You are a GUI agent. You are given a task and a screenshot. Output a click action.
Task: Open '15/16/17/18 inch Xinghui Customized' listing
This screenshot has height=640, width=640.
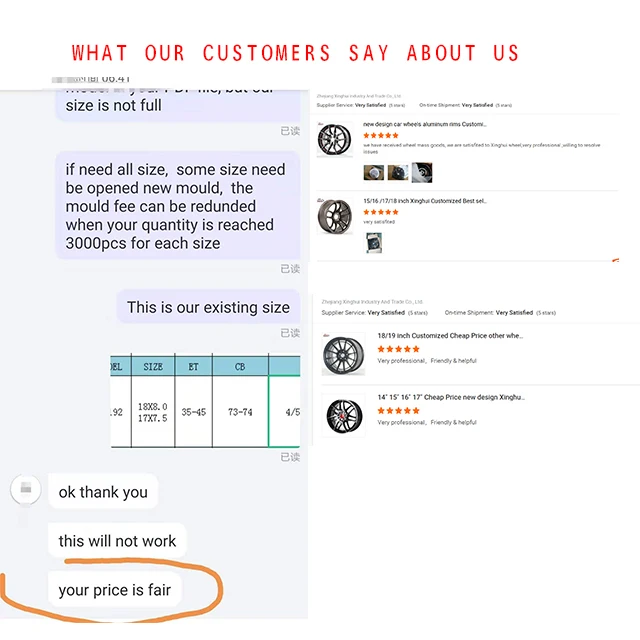click(424, 201)
